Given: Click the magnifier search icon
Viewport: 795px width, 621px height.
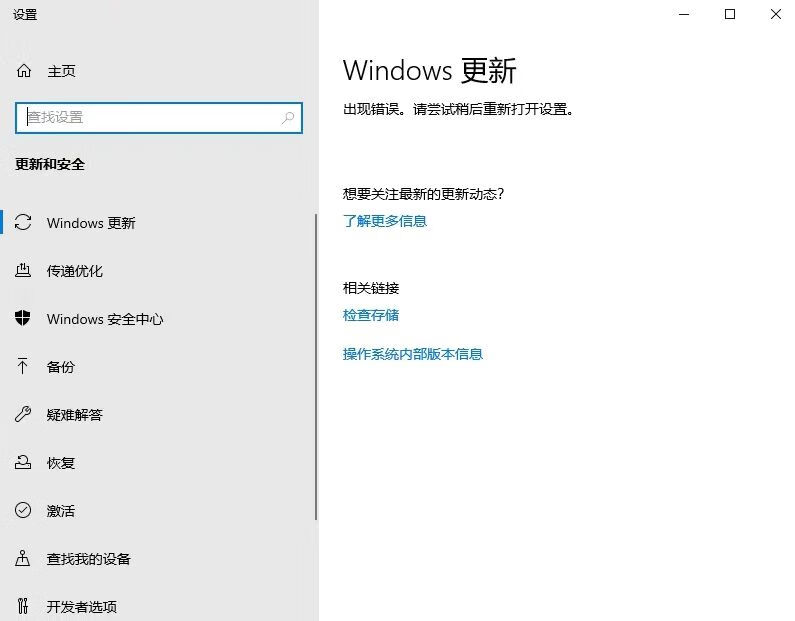Looking at the screenshot, I should click(288, 118).
